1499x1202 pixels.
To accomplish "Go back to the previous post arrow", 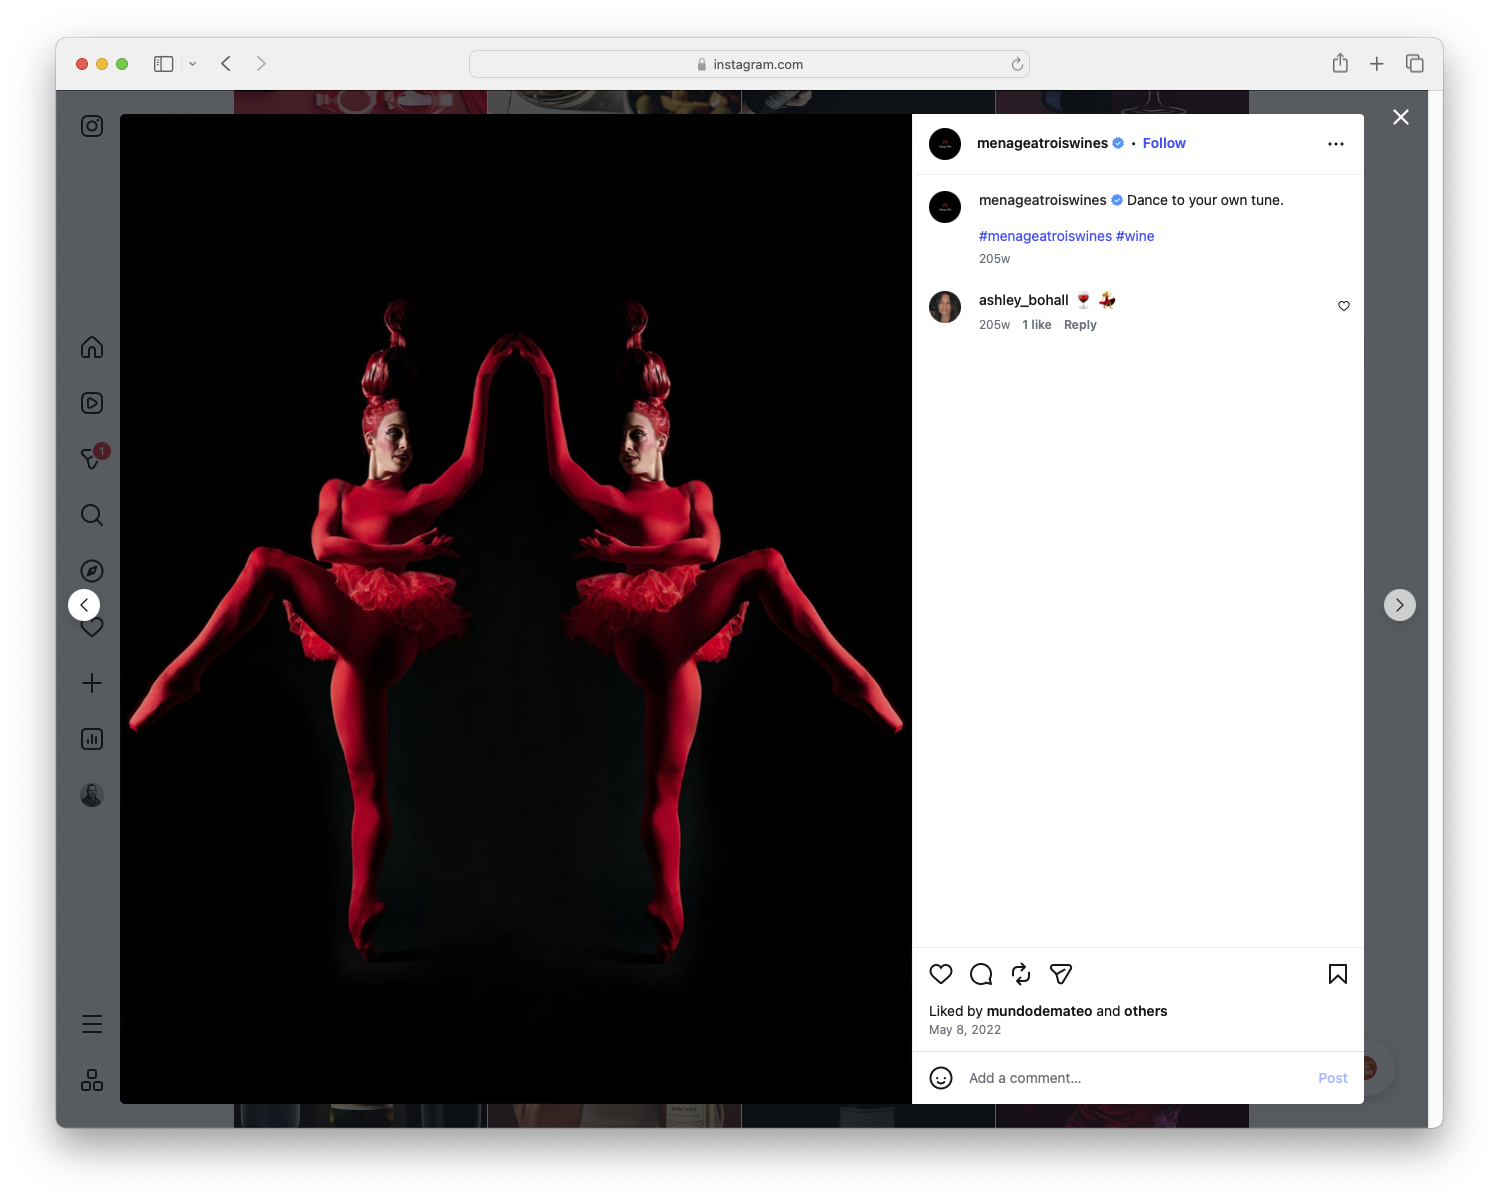I will point(84,604).
